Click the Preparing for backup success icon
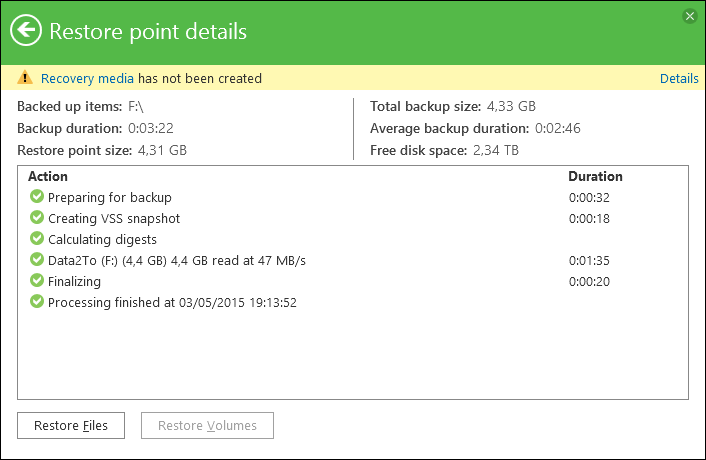Viewport: 706px width, 460px height. [38, 197]
